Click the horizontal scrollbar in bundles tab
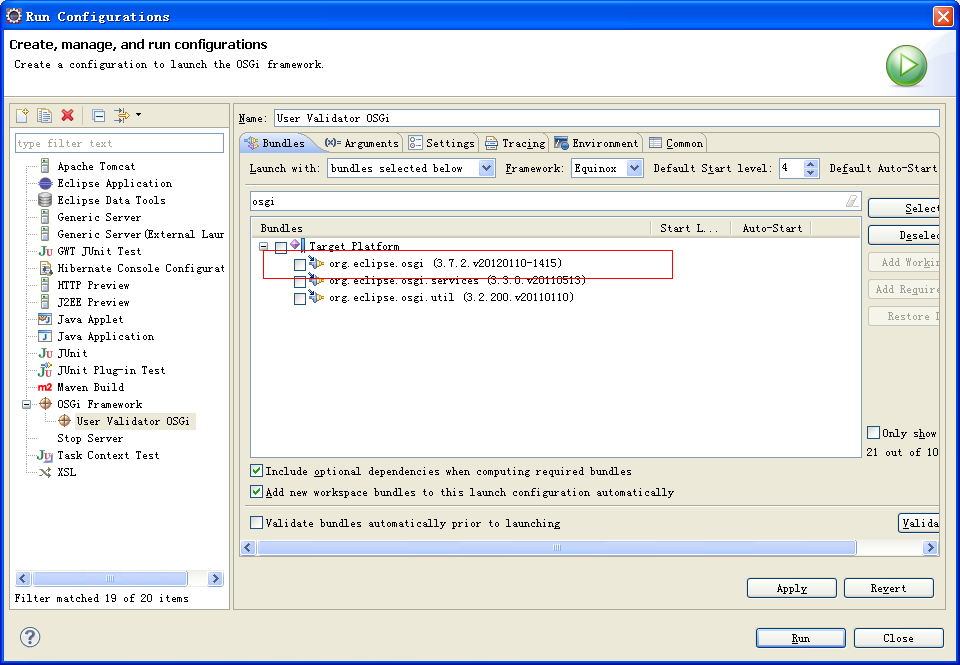This screenshot has width=960, height=665. [x=557, y=547]
